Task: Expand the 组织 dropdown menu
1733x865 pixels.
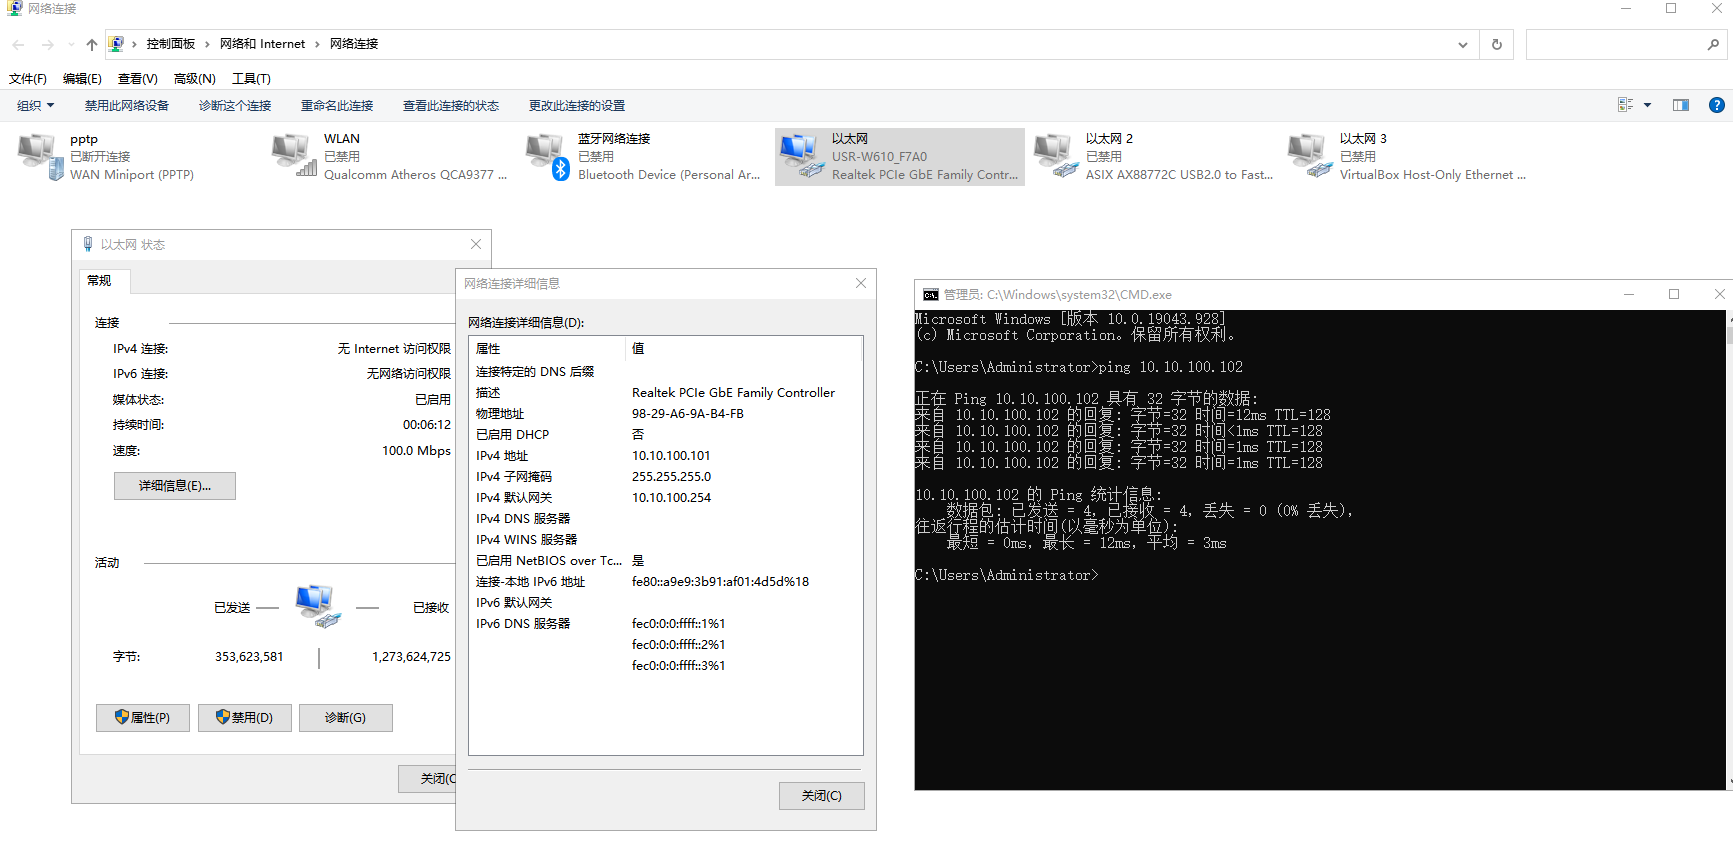Action: tap(35, 106)
